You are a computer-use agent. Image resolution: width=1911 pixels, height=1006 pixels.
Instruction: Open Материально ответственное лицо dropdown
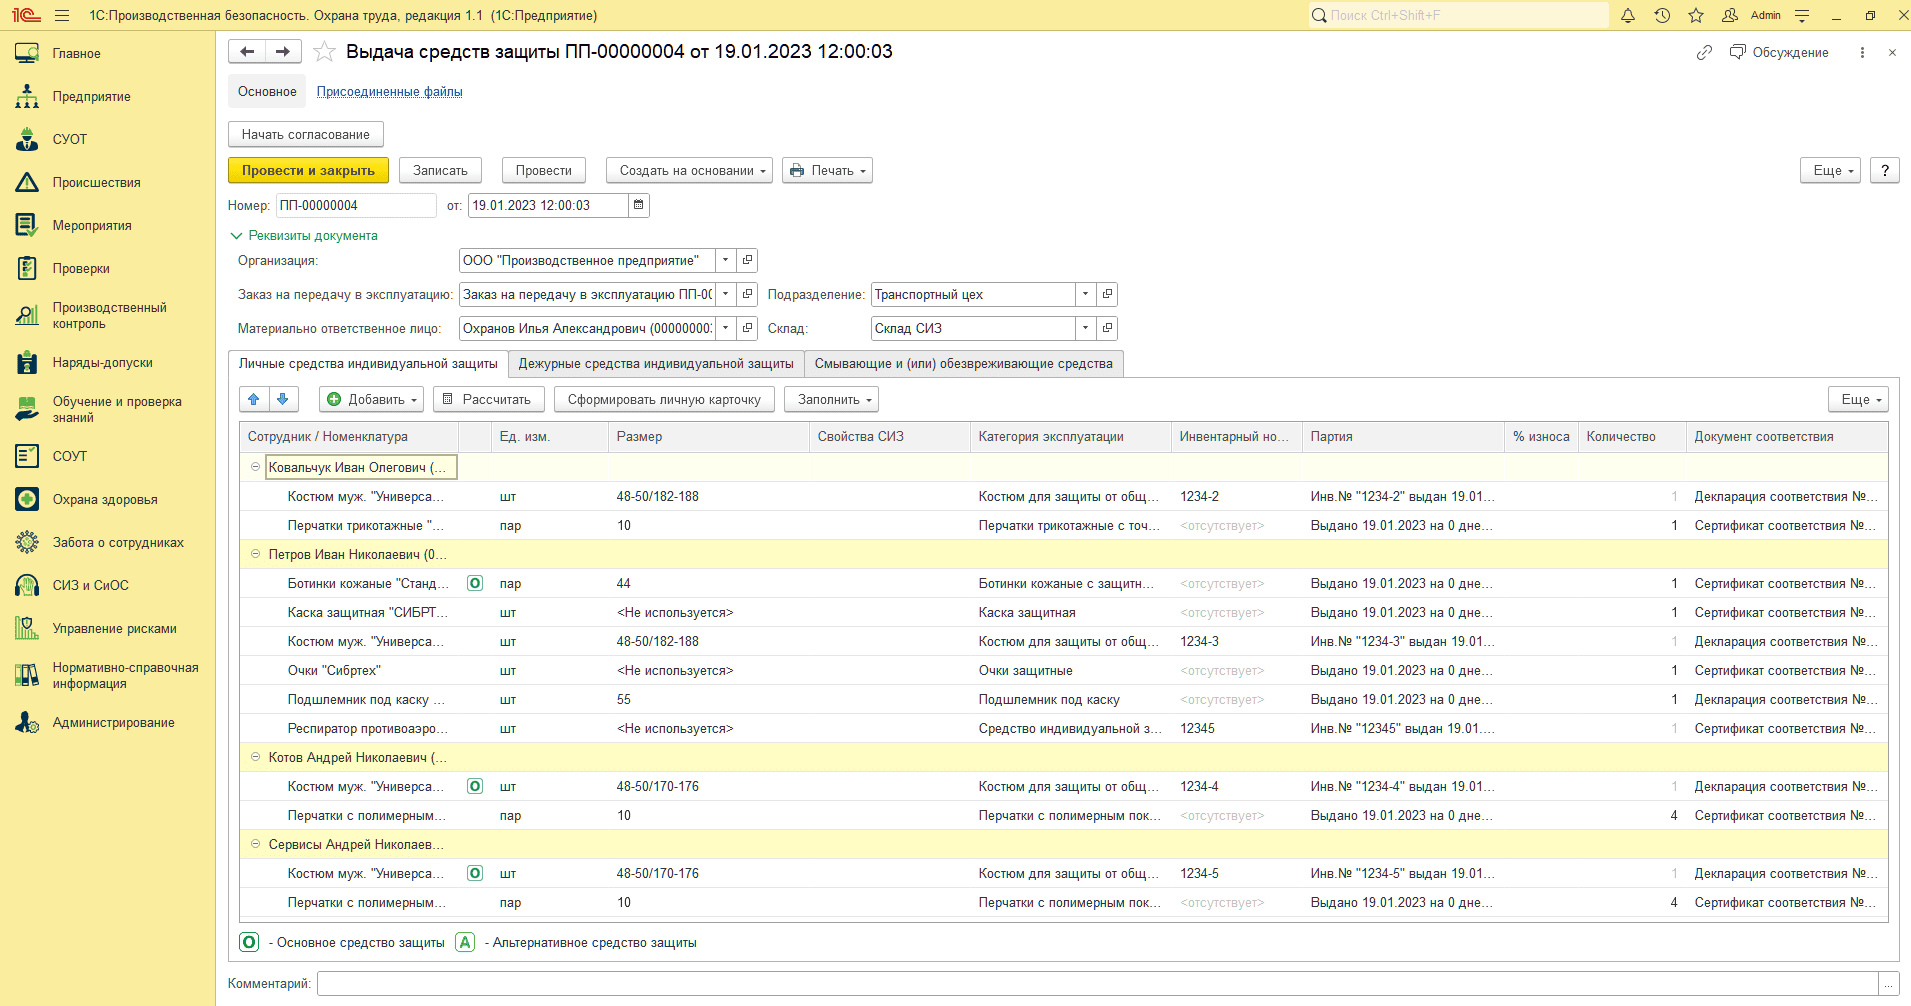click(726, 328)
